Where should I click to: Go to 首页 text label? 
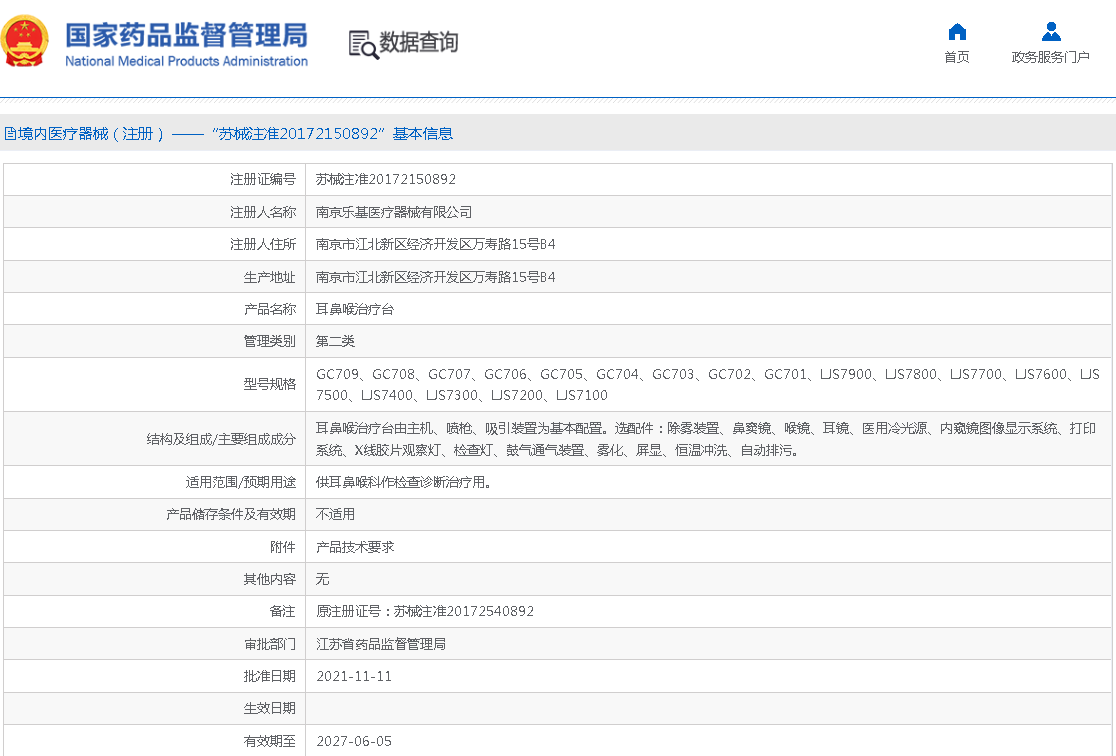(x=957, y=58)
